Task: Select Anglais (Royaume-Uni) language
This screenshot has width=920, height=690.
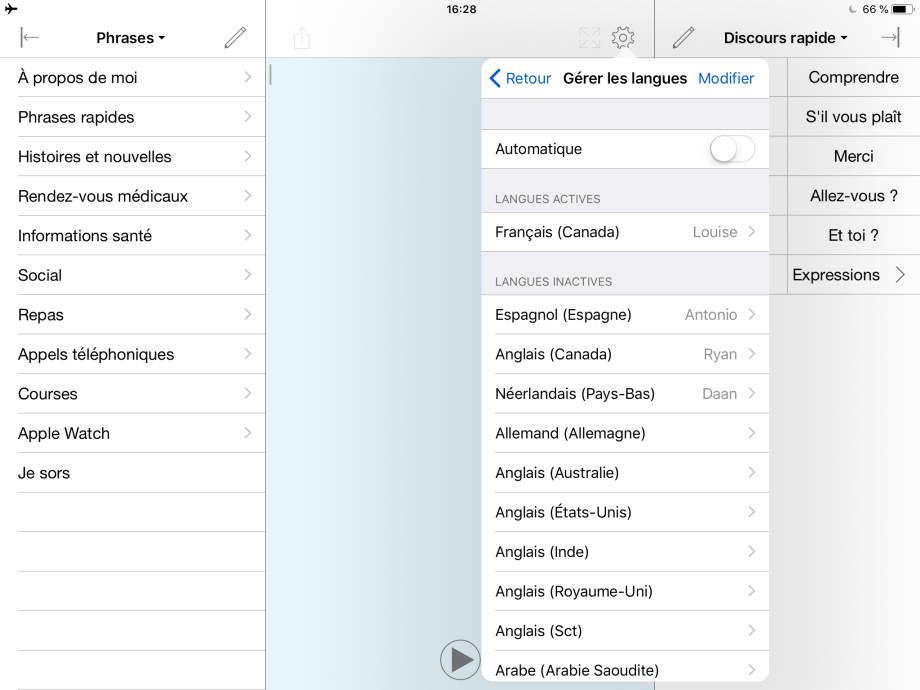Action: 625,591
